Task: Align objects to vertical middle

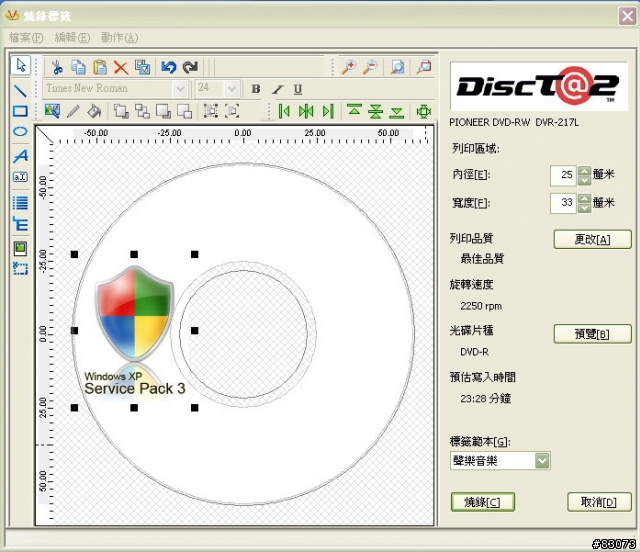Action: [376, 111]
